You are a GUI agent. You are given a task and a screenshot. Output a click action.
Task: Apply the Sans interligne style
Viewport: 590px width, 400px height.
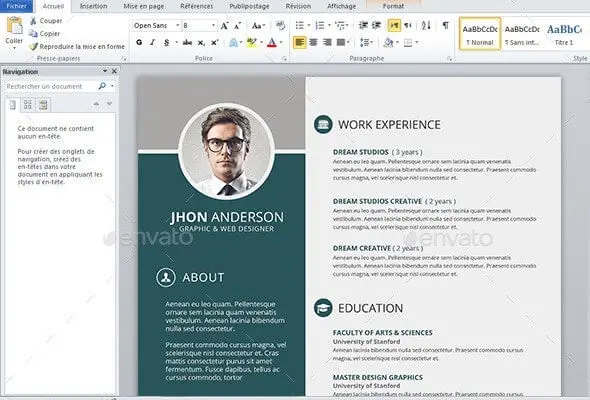[x=522, y=33]
